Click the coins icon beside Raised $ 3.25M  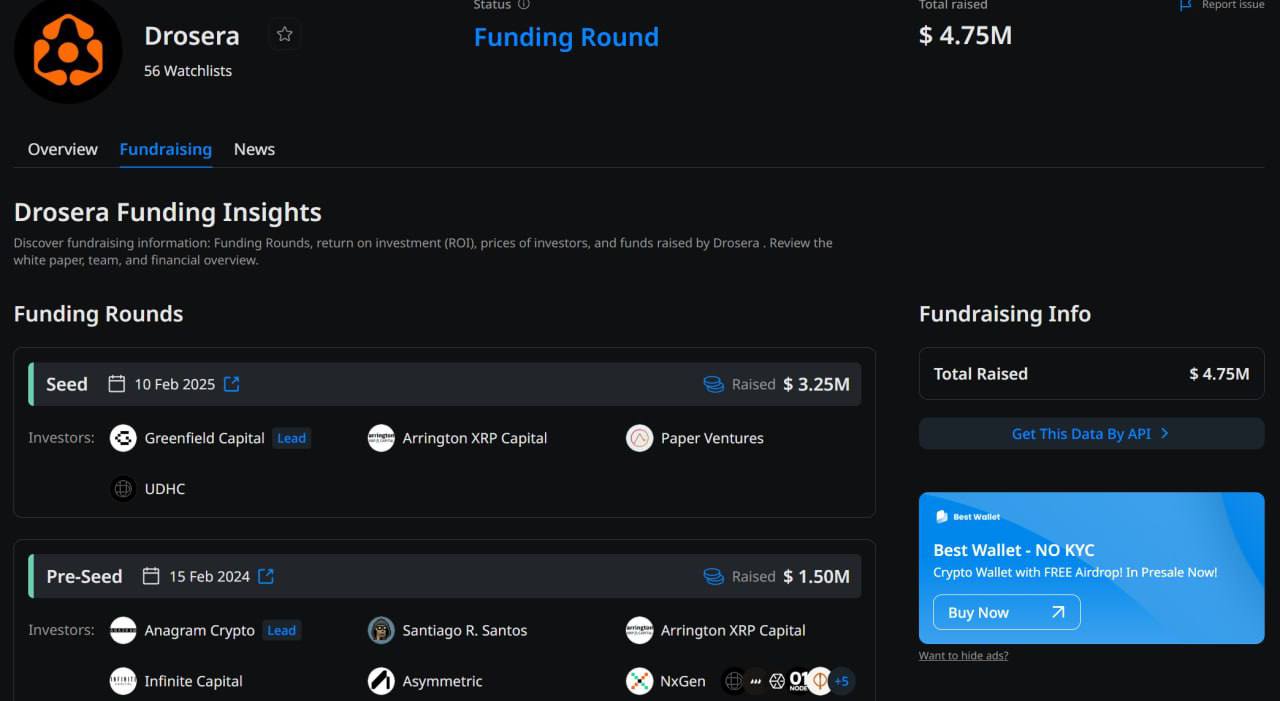(713, 384)
